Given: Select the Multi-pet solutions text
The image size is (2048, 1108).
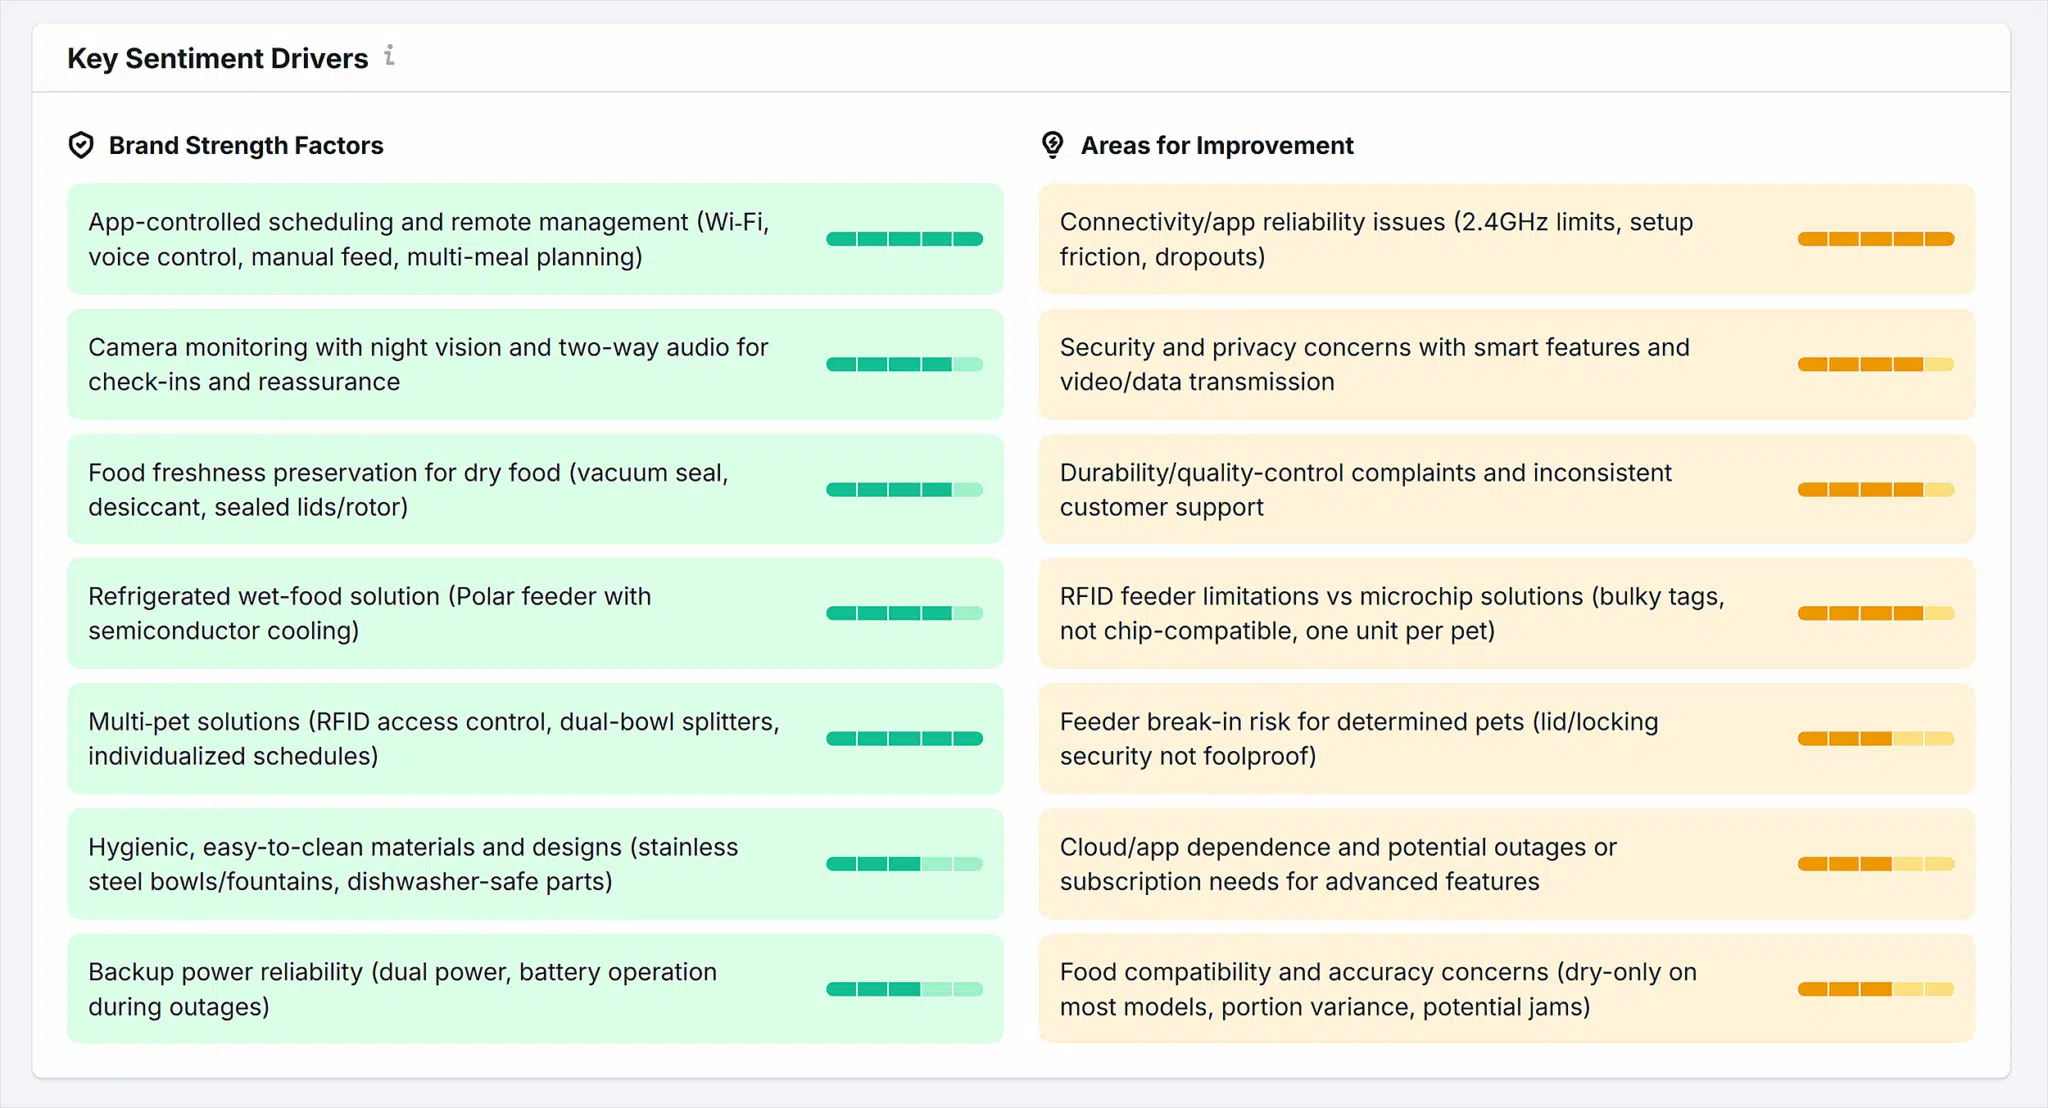Looking at the screenshot, I should [x=434, y=738].
